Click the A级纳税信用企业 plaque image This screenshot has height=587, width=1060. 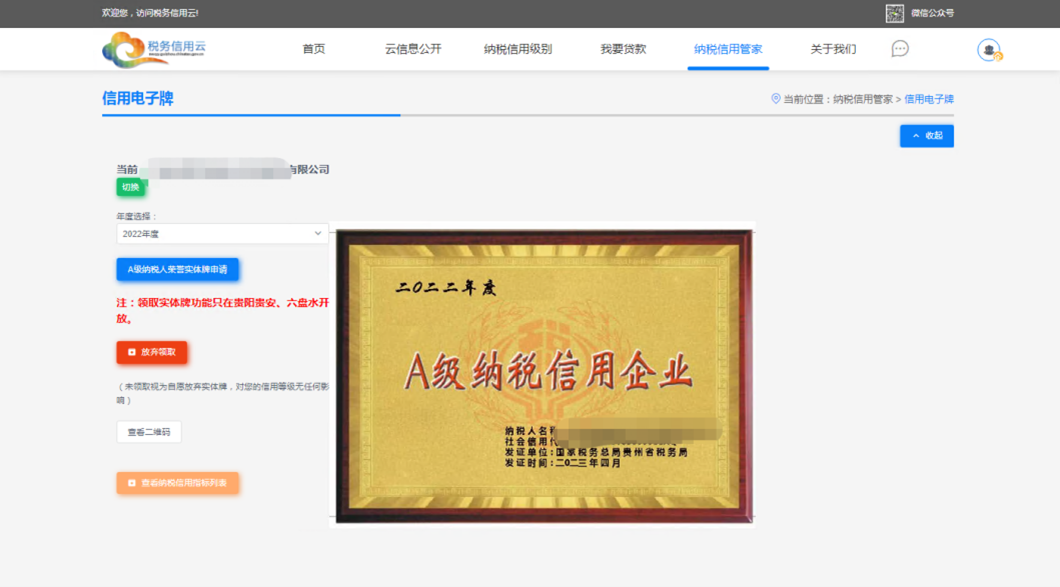pyautogui.click(x=544, y=376)
